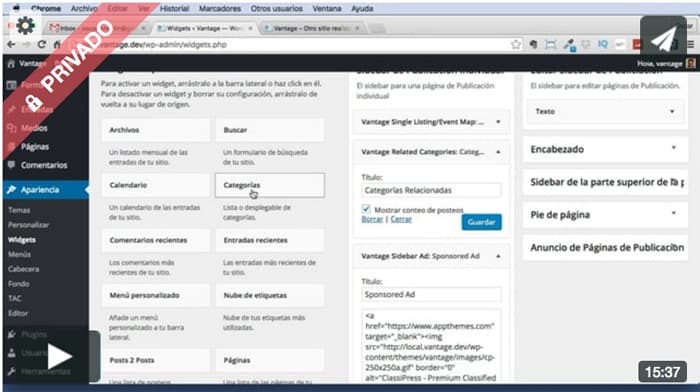Image resolution: width=700 pixels, height=392 pixels.
Task: Select the Entradas recientes widget
Action: (270, 240)
